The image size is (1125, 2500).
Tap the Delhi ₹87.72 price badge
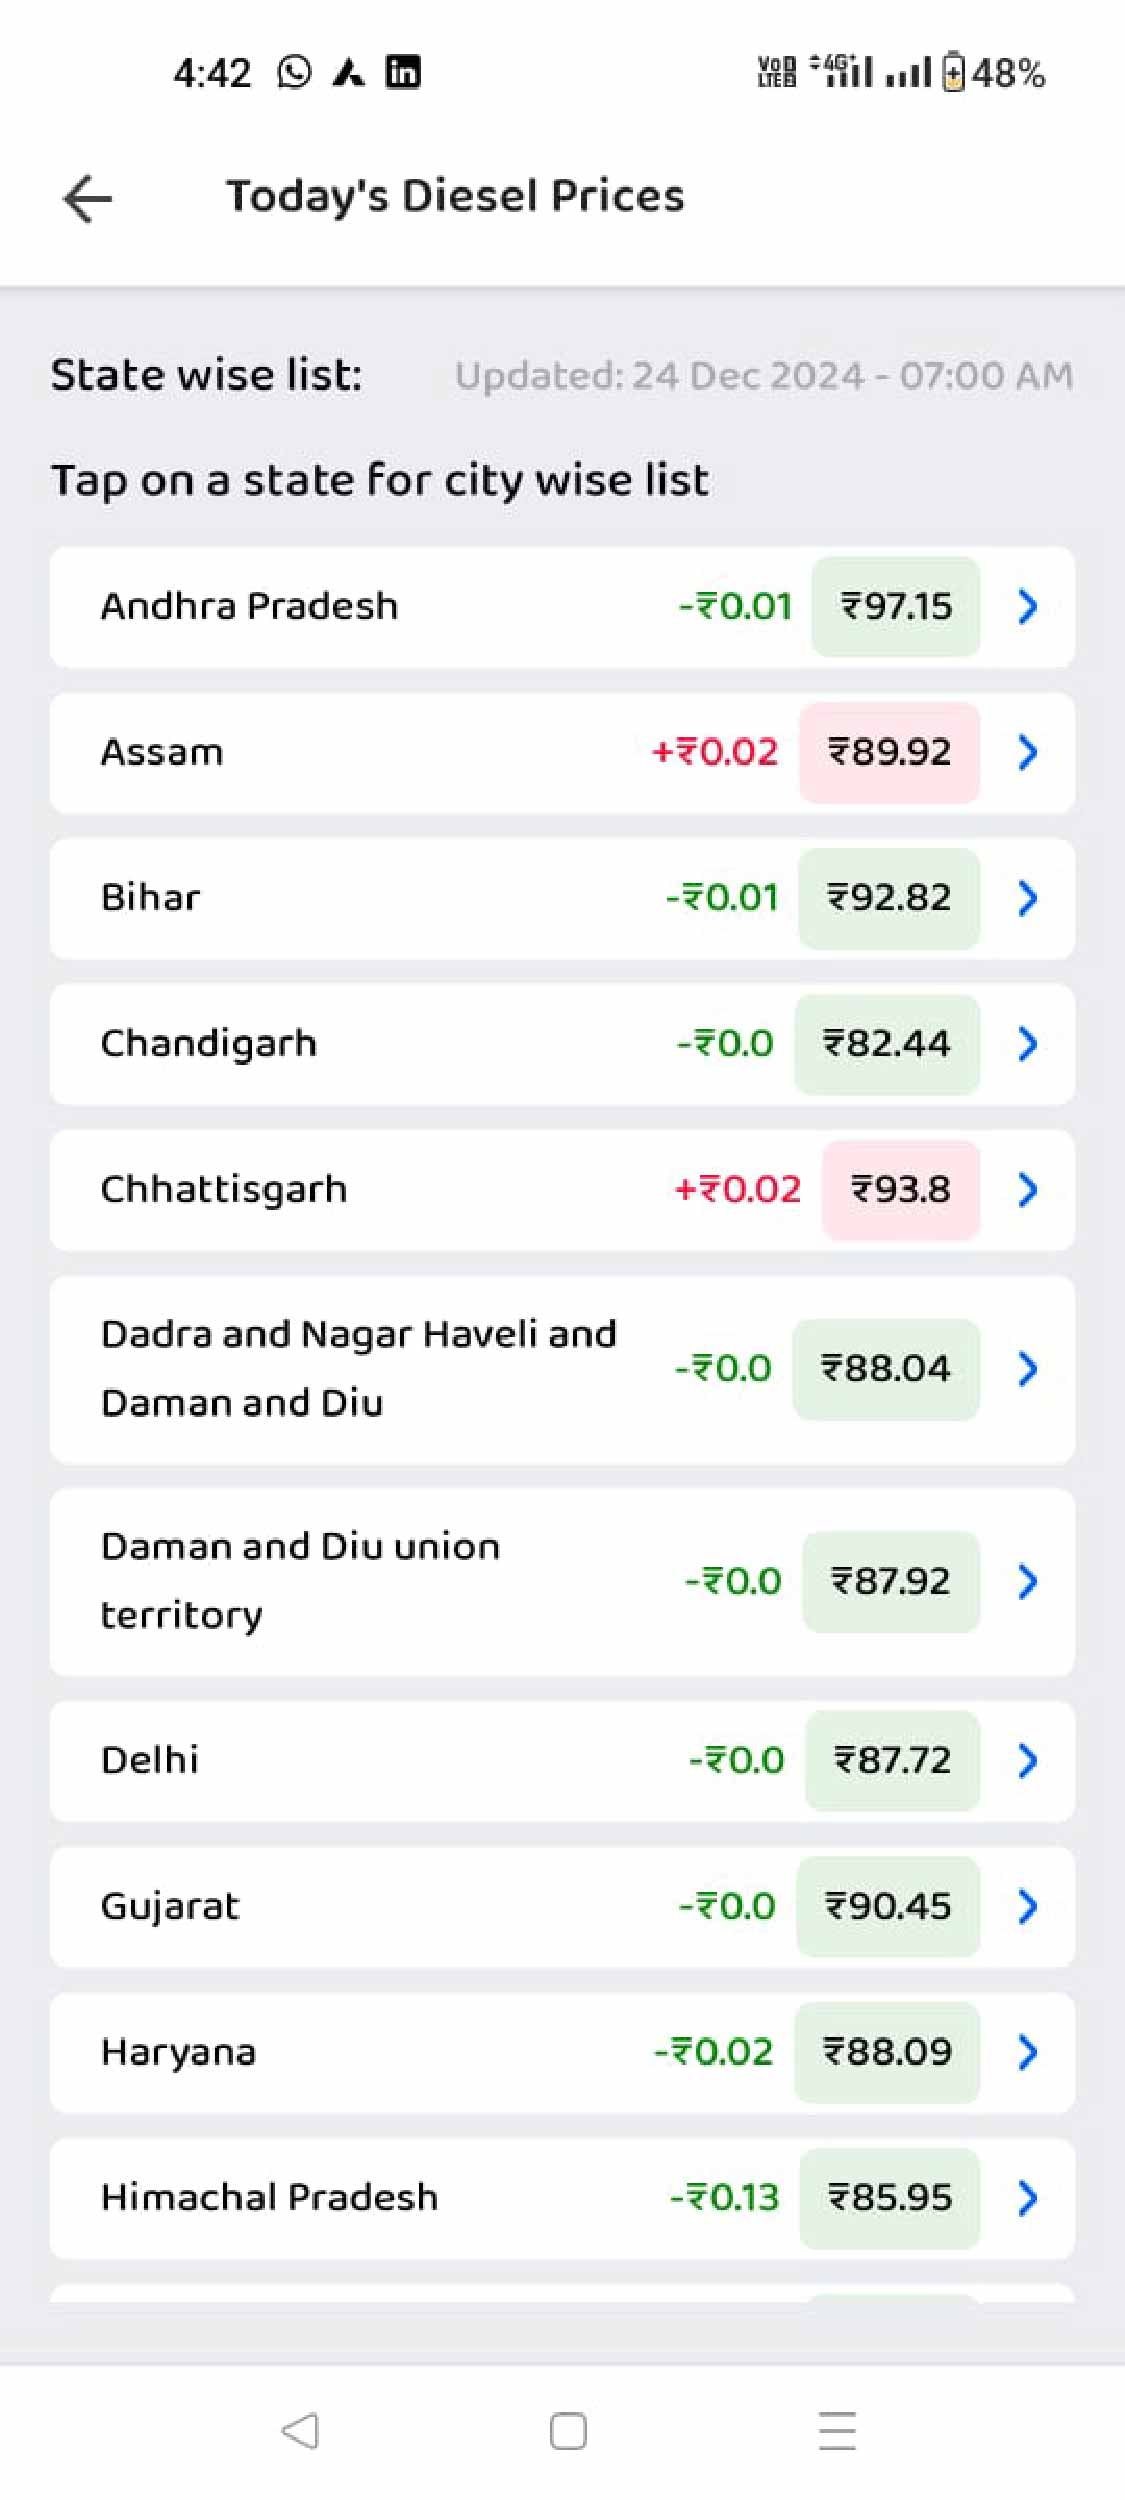892,1760
